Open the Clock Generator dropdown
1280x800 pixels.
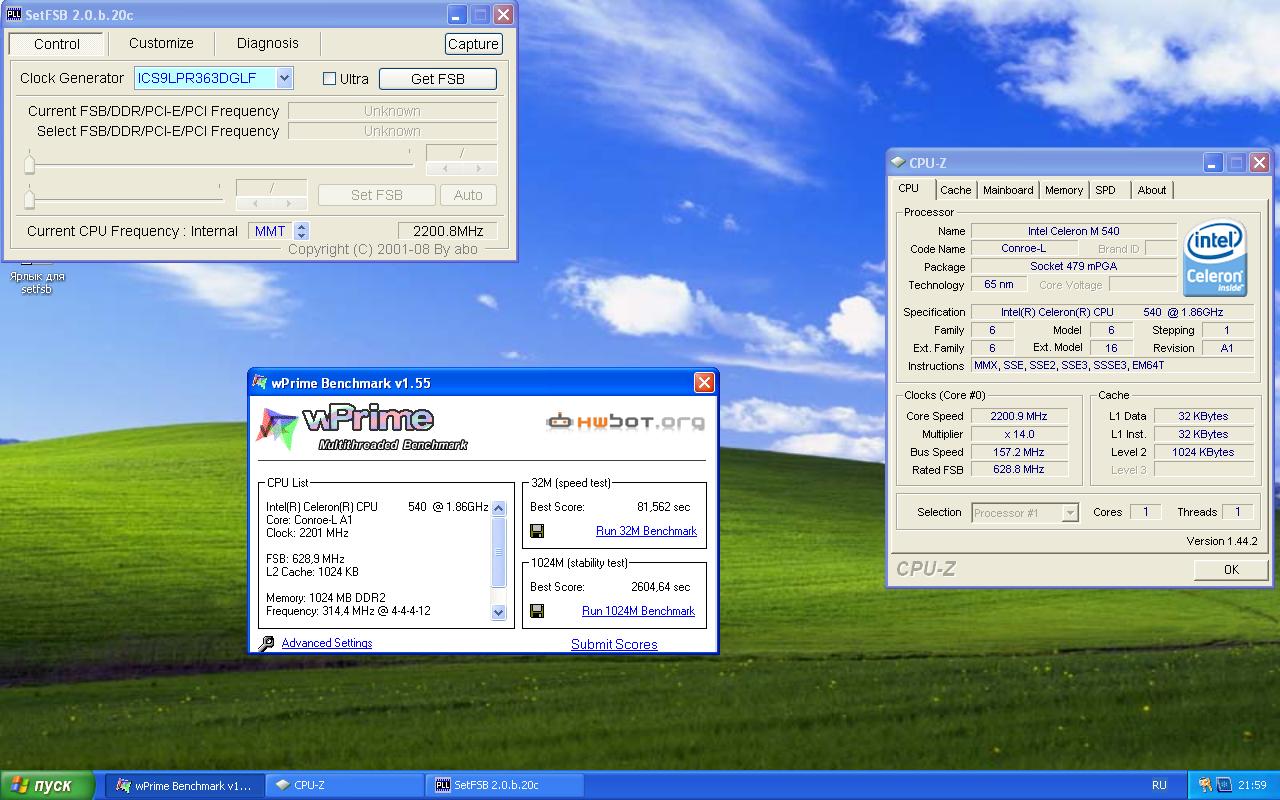[x=284, y=78]
